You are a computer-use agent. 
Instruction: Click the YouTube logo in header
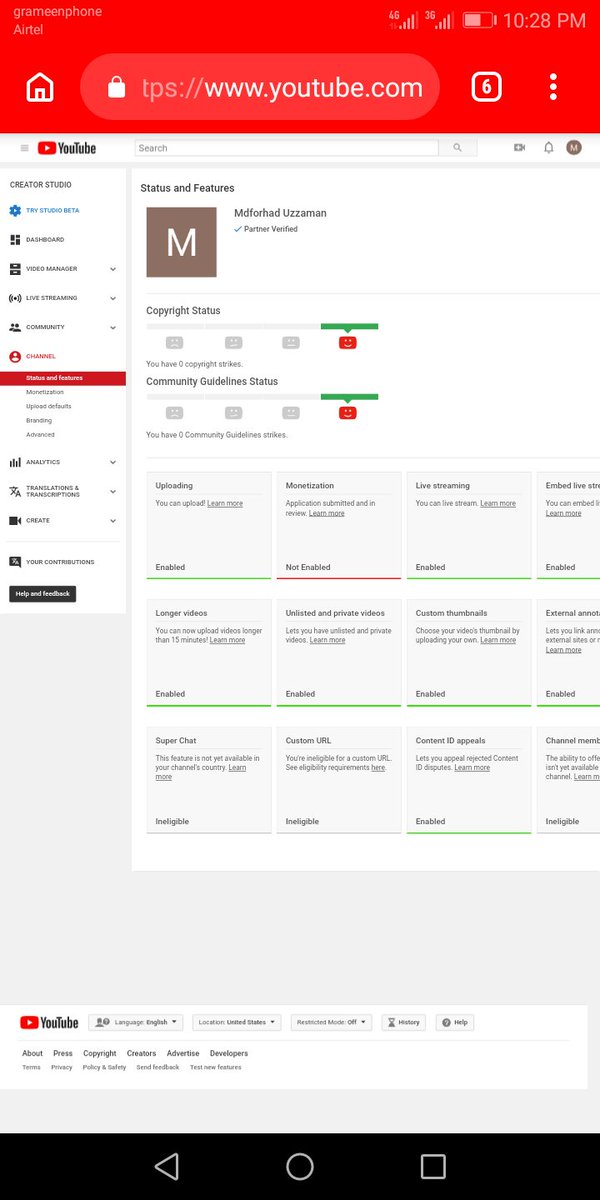click(x=67, y=148)
